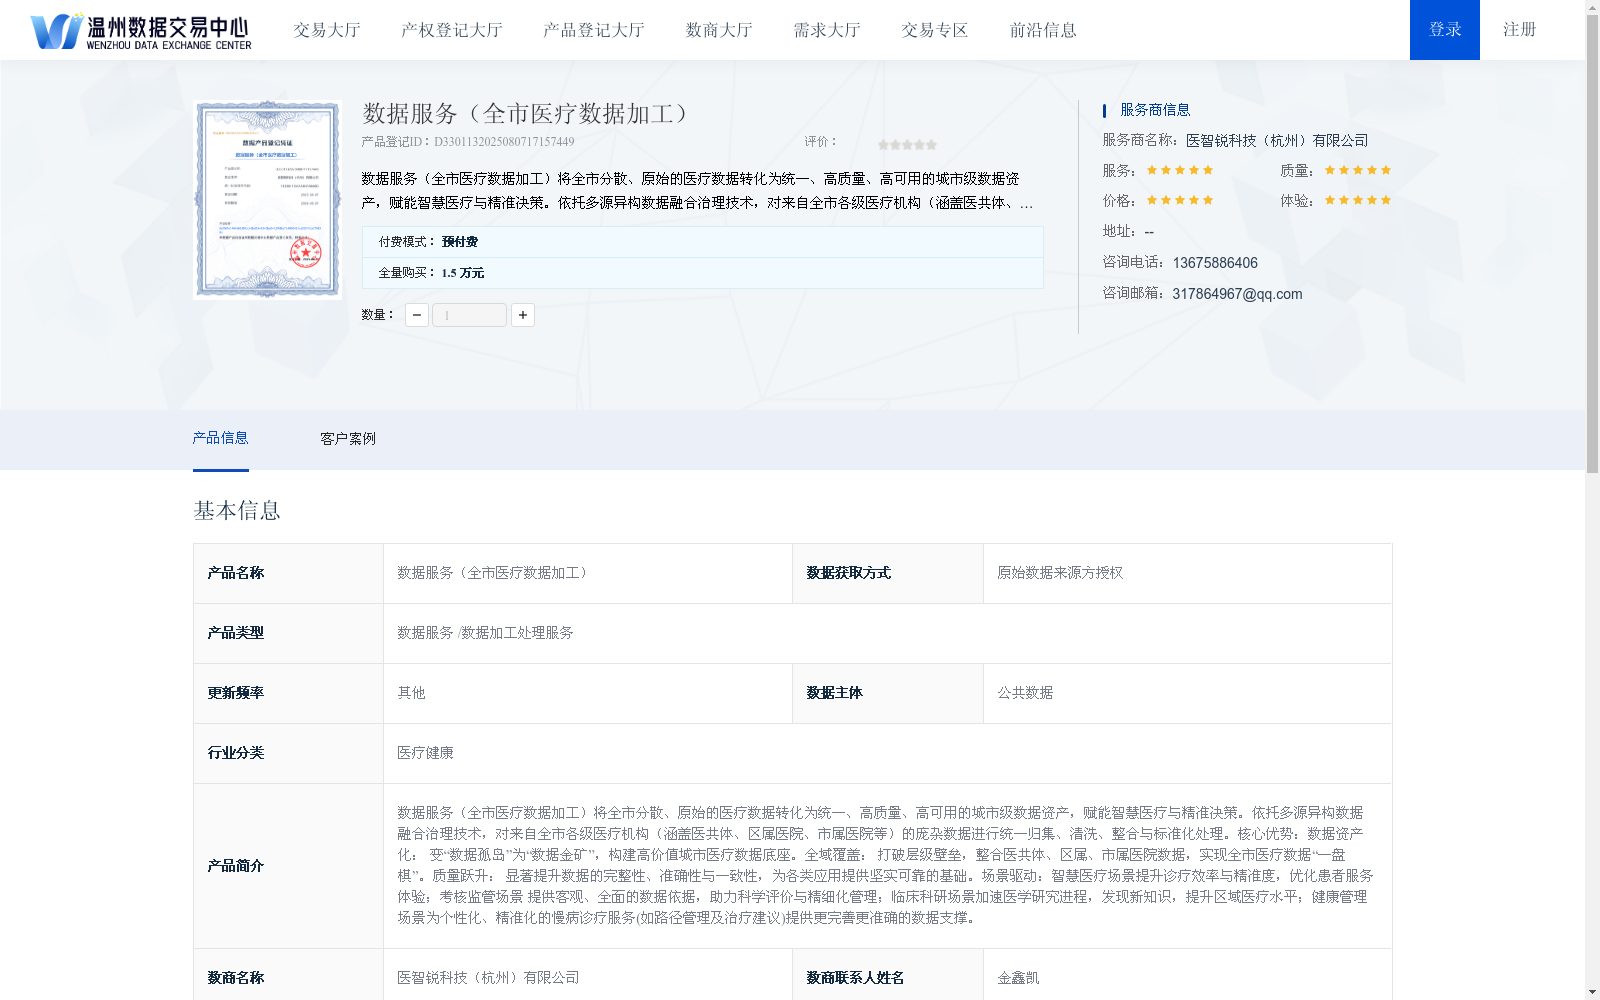1600x1000 pixels.
Task: Focus the 数量 quantity input field
Action: pos(470,315)
